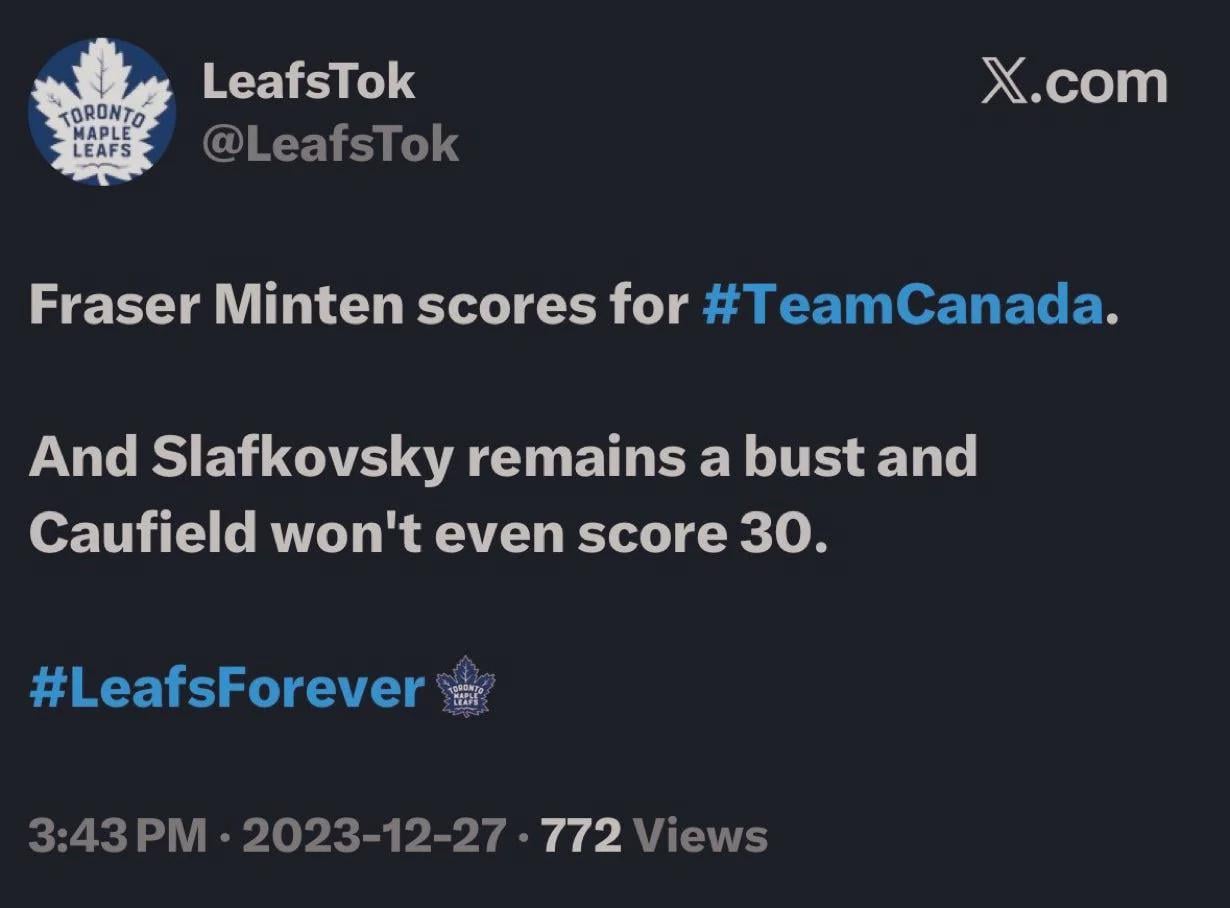Image resolution: width=1230 pixels, height=908 pixels.
Task: Click the 772 view count number
Action: point(581,835)
